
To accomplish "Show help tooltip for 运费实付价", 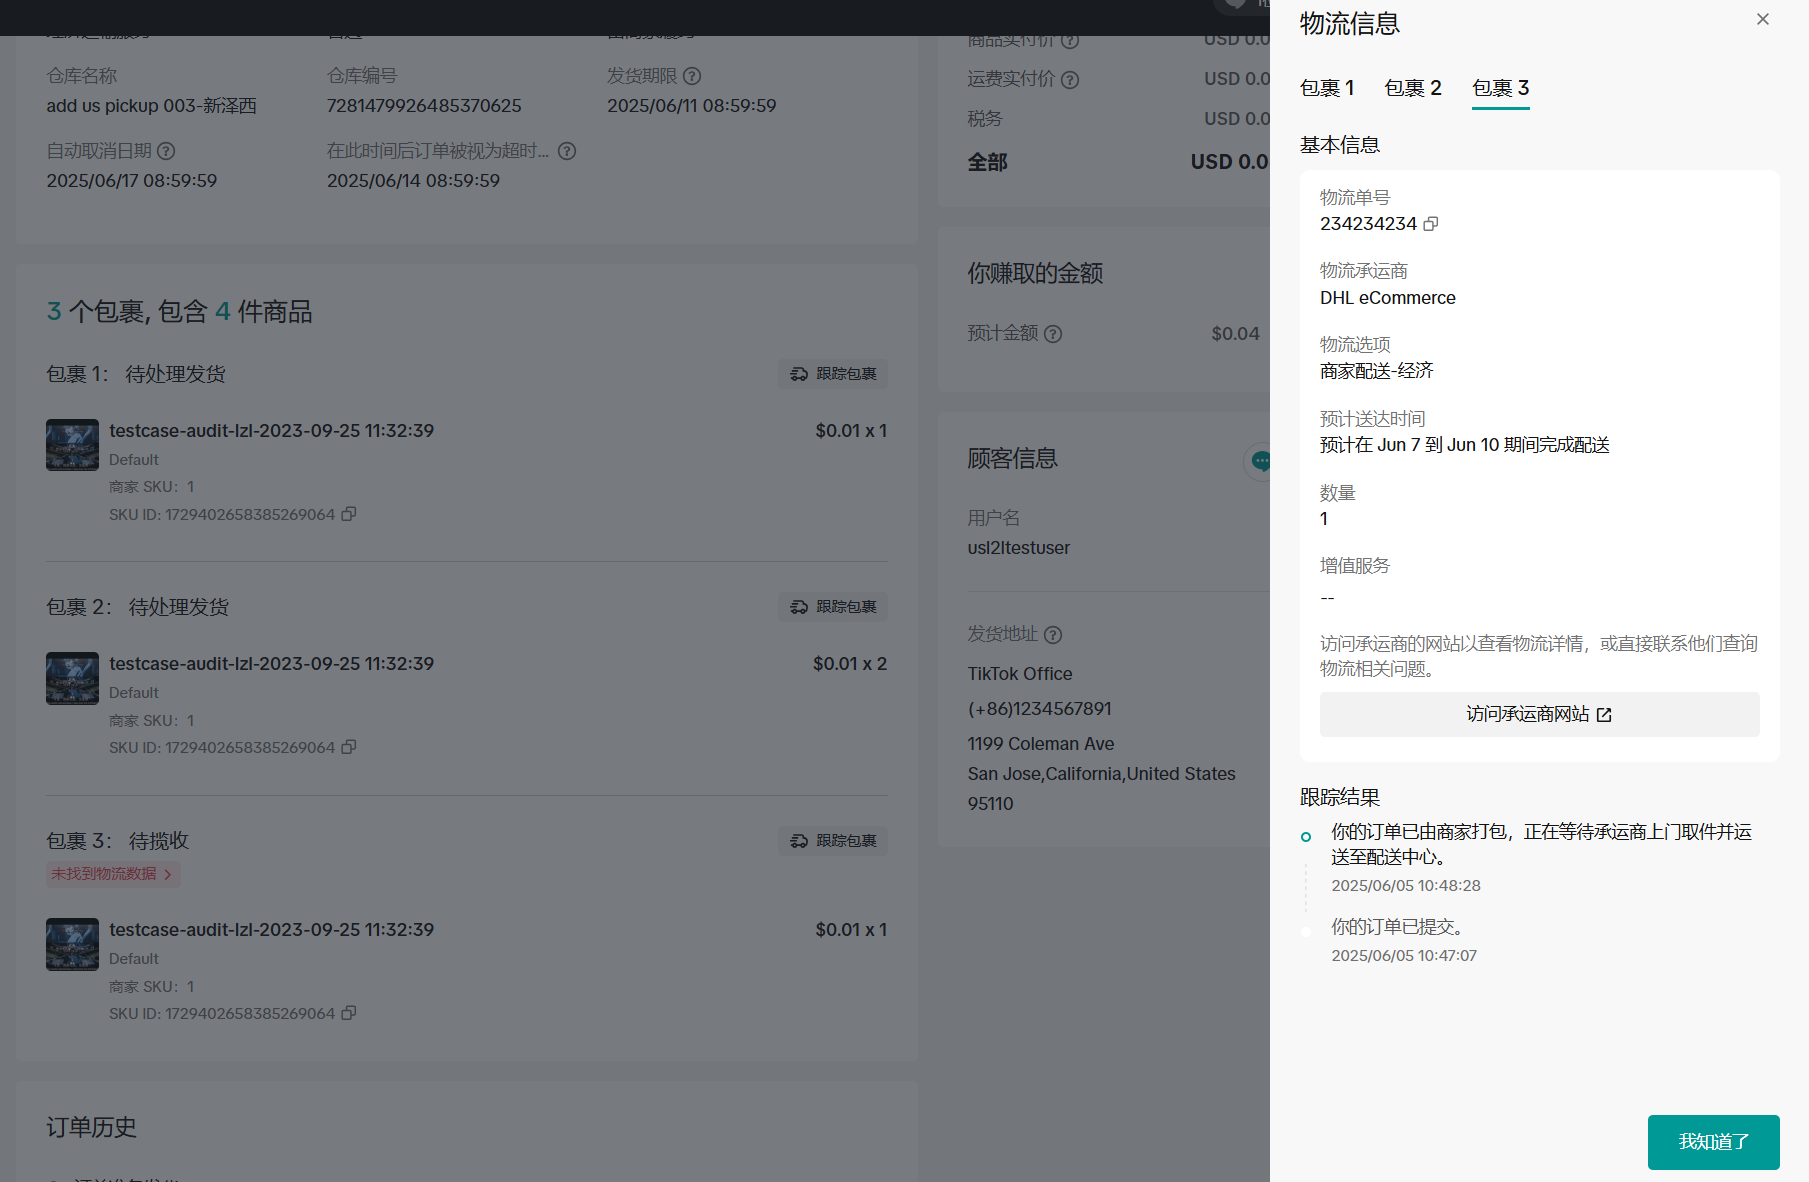I will 1070,80.
